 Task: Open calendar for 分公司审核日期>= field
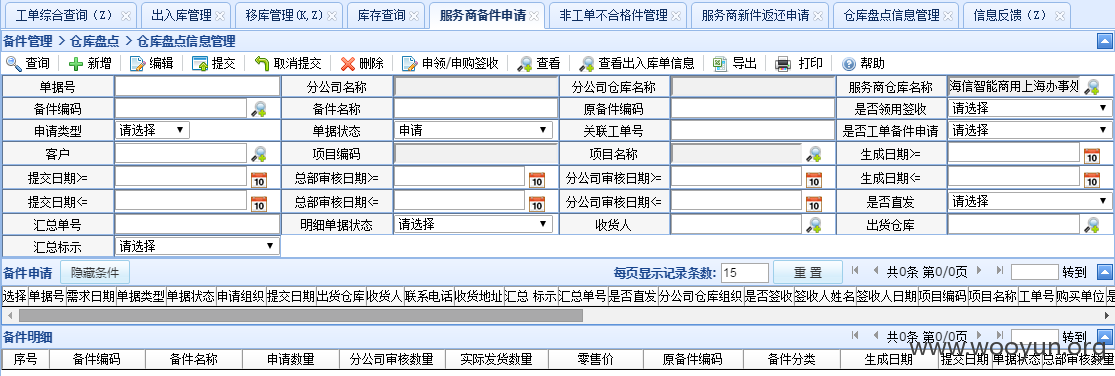pos(813,180)
